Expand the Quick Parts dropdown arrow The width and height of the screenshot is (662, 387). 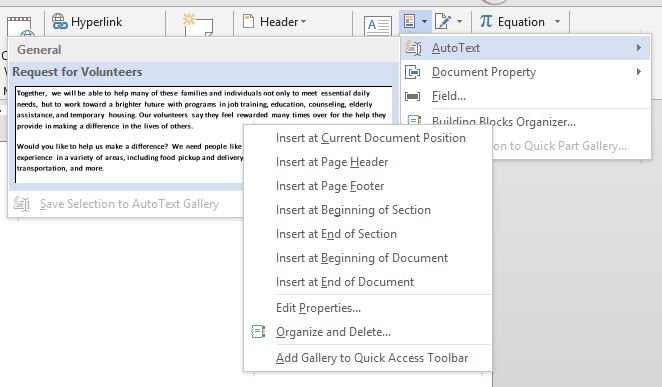point(424,21)
